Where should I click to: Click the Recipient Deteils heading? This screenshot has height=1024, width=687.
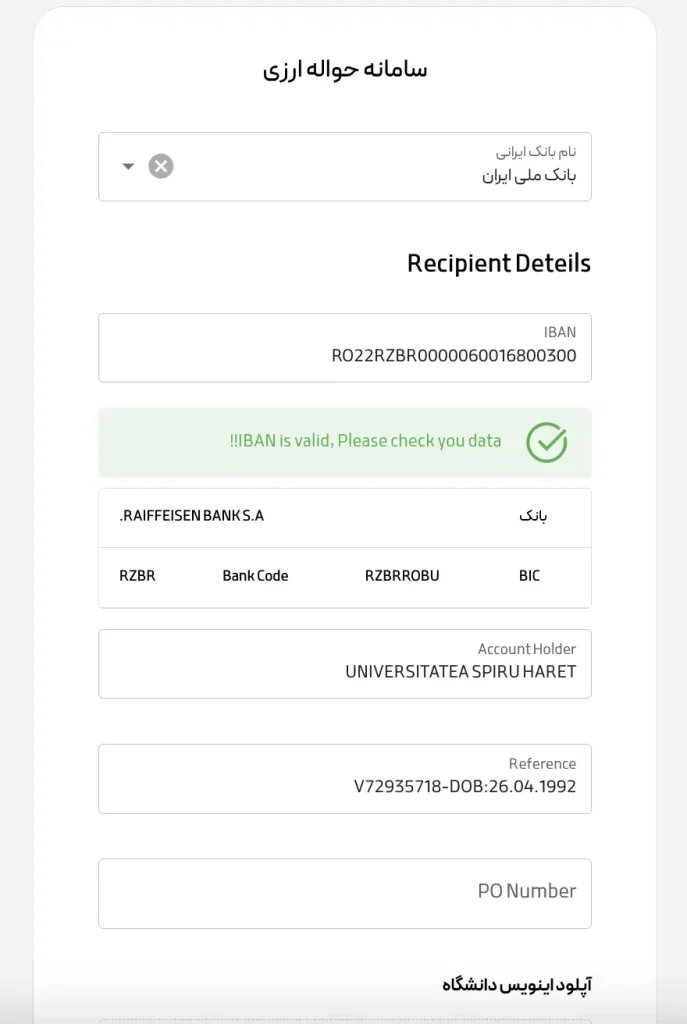click(499, 263)
